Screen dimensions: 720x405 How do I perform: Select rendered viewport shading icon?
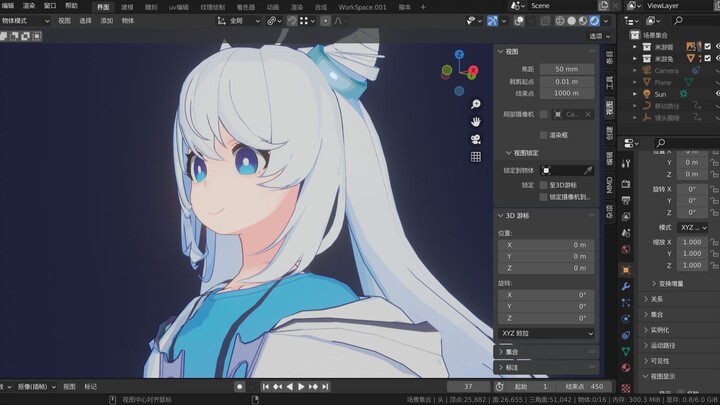tap(594, 21)
